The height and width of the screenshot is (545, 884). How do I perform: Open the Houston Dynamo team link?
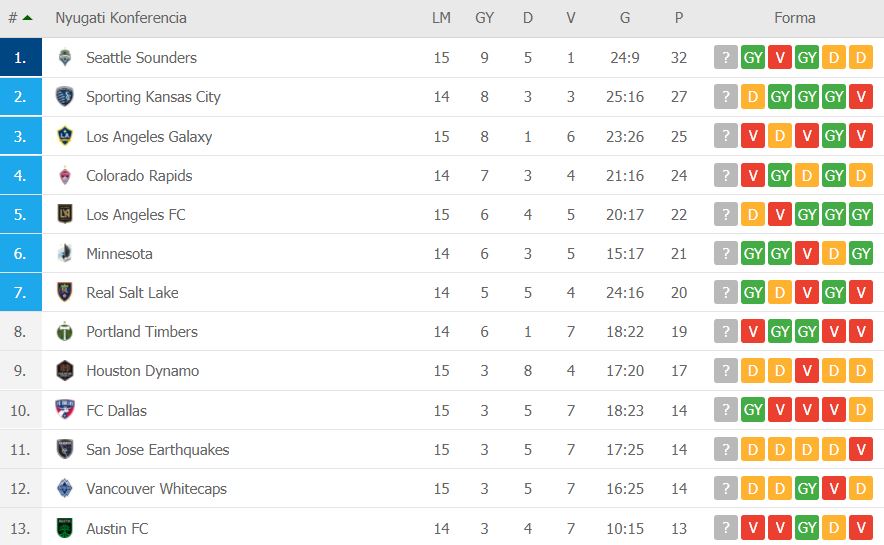pyautogui.click(x=143, y=371)
